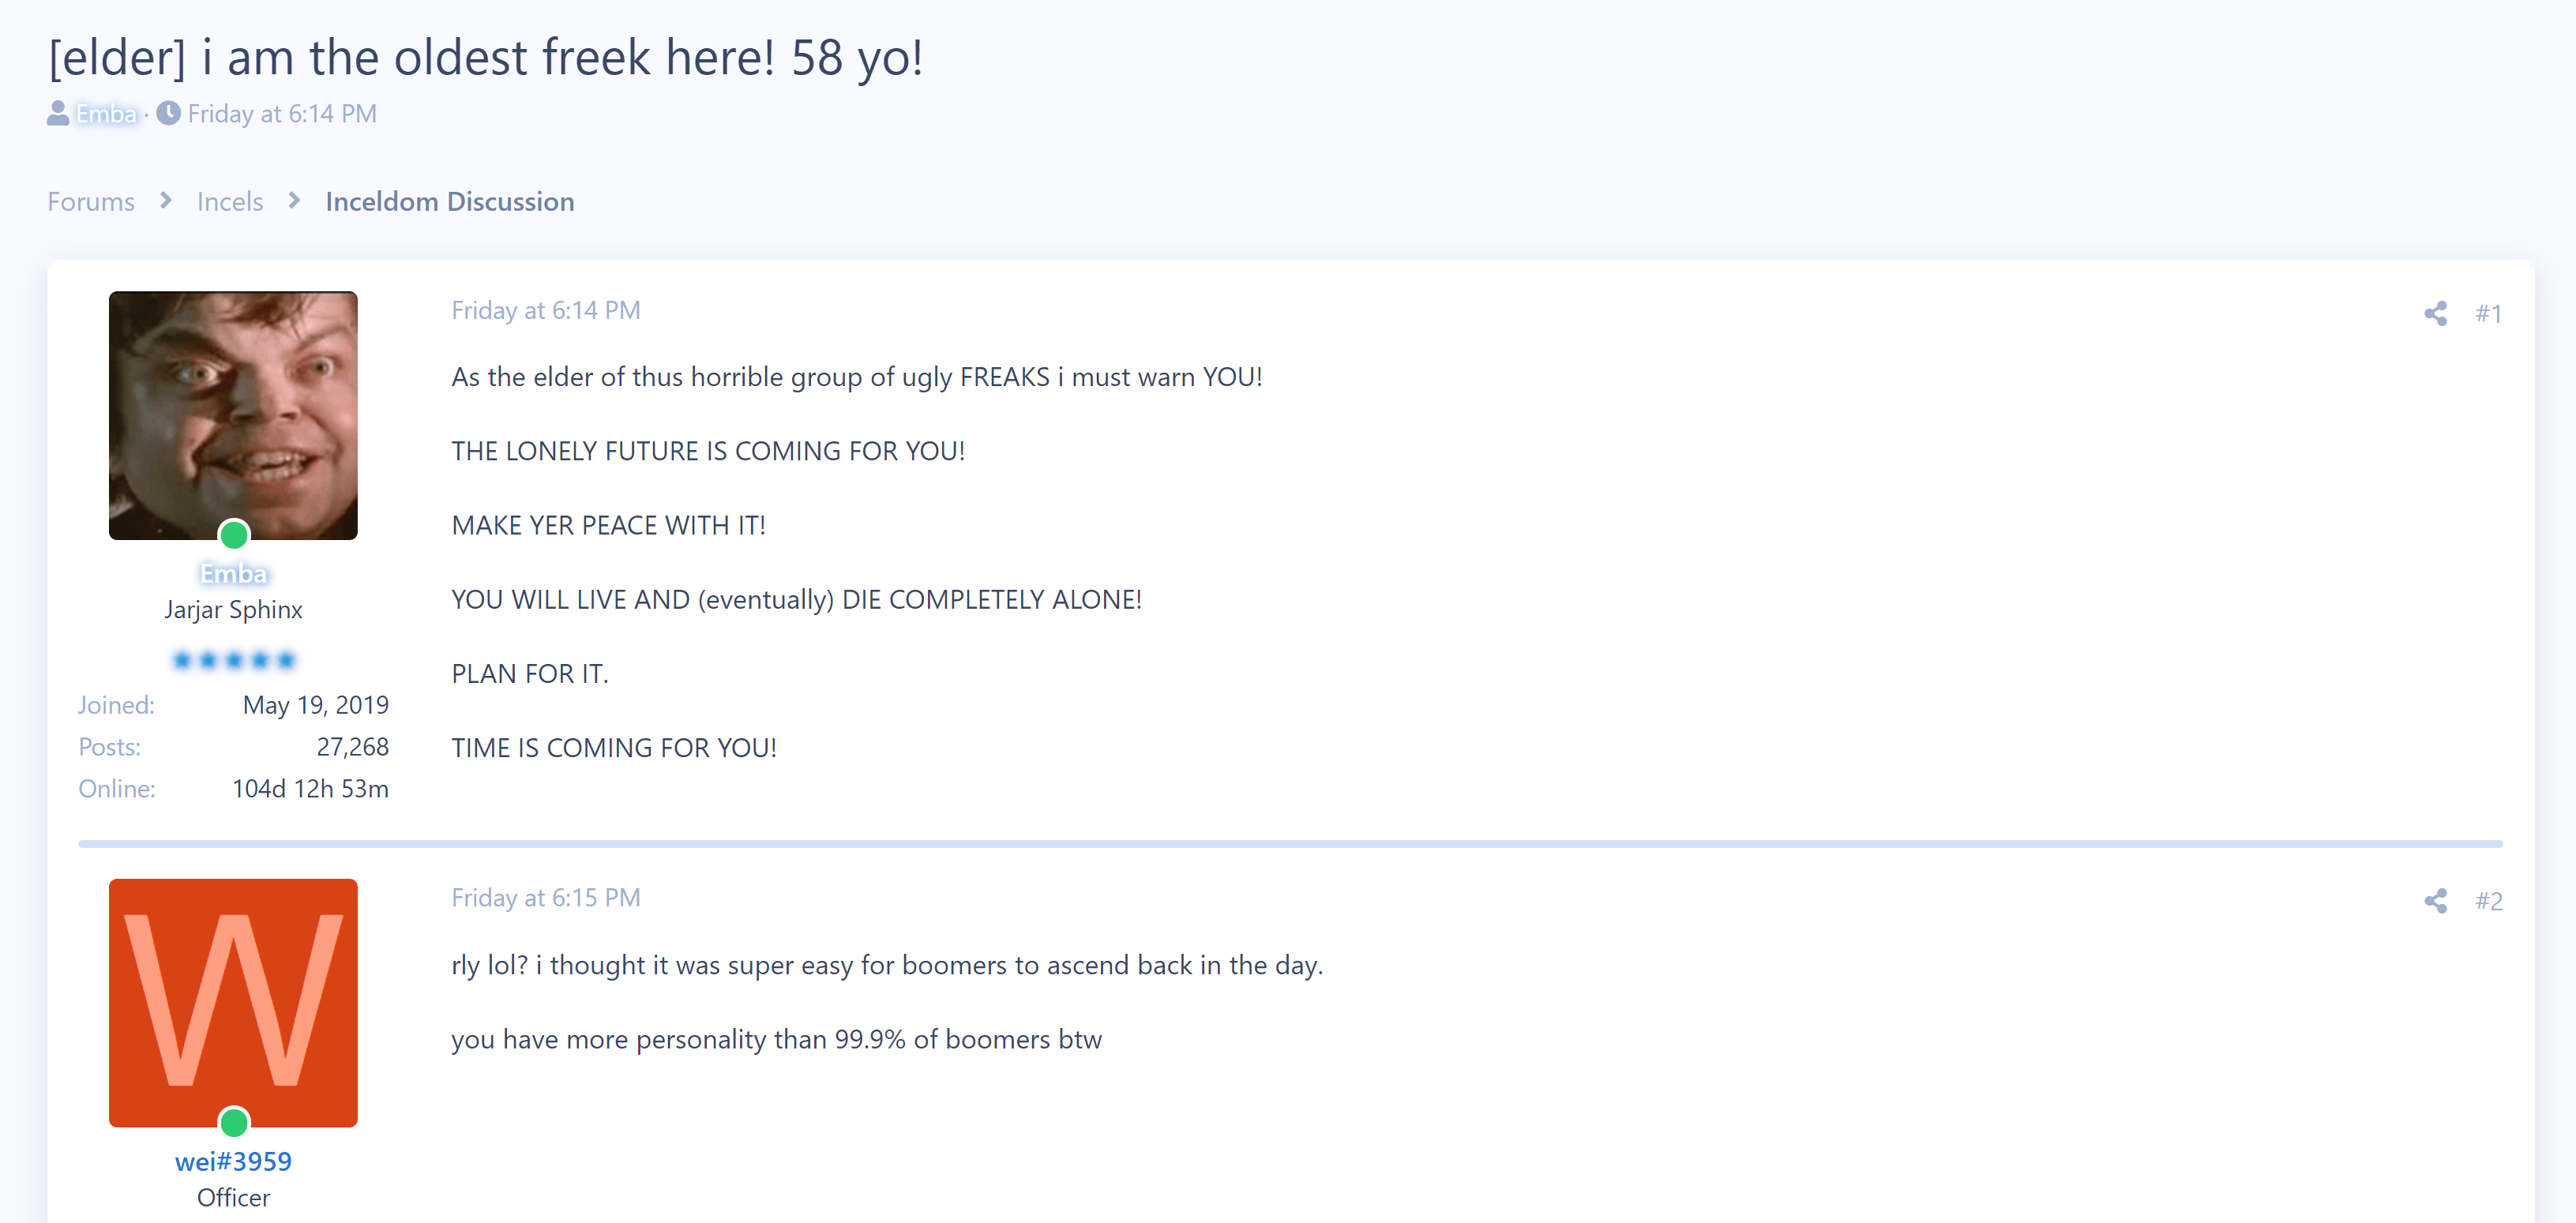Go to the Incels breadcrumb section

(x=230, y=202)
